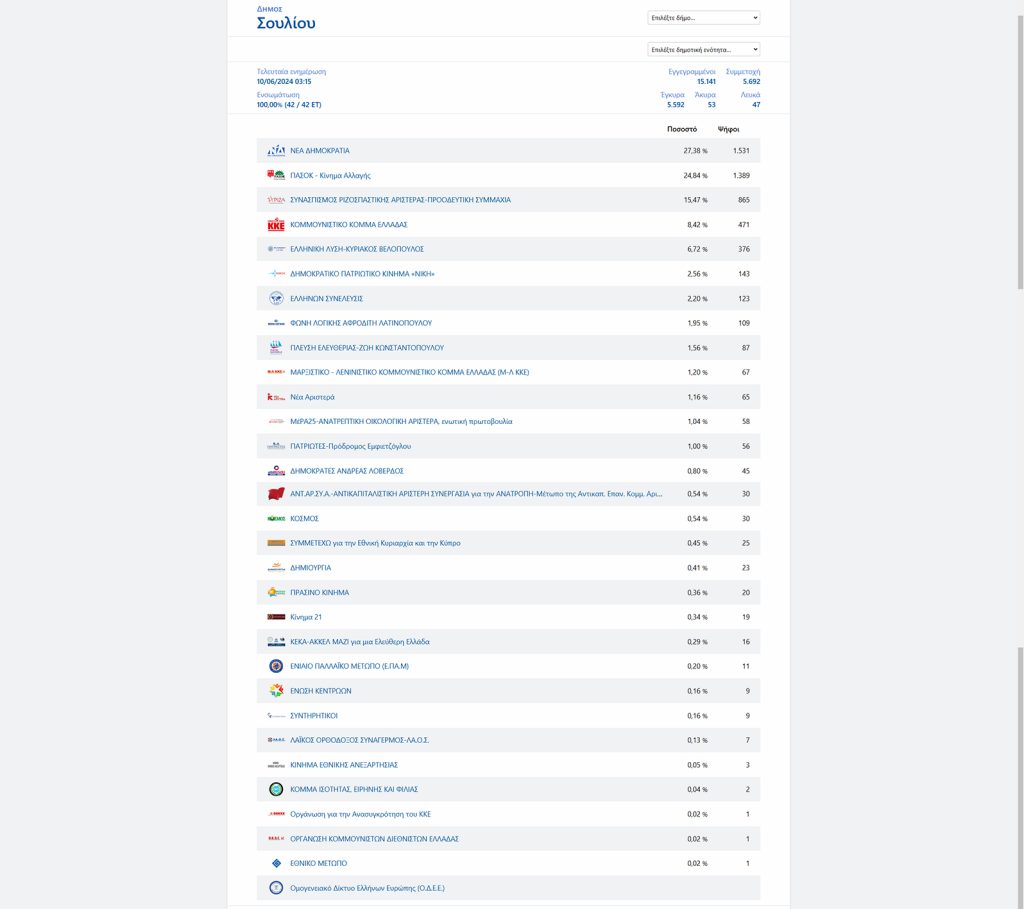Open the ΚΟΜΜΟΥΝΙΣΤΙΚΟ ΚΟΜΜΑ ΕΛΛΑΔΑΣ link
The image size is (1024, 909).
tap(348, 225)
